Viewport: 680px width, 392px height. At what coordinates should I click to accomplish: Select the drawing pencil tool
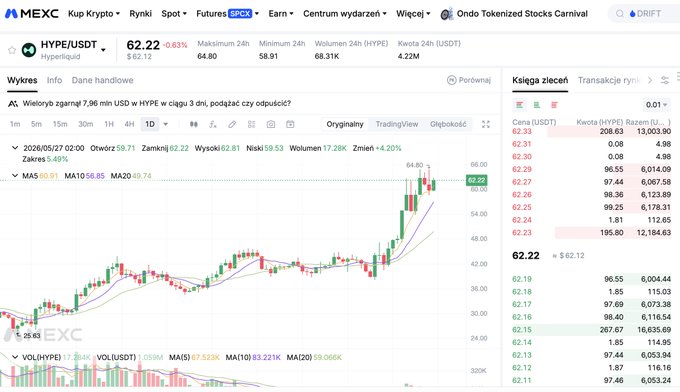[x=232, y=124]
